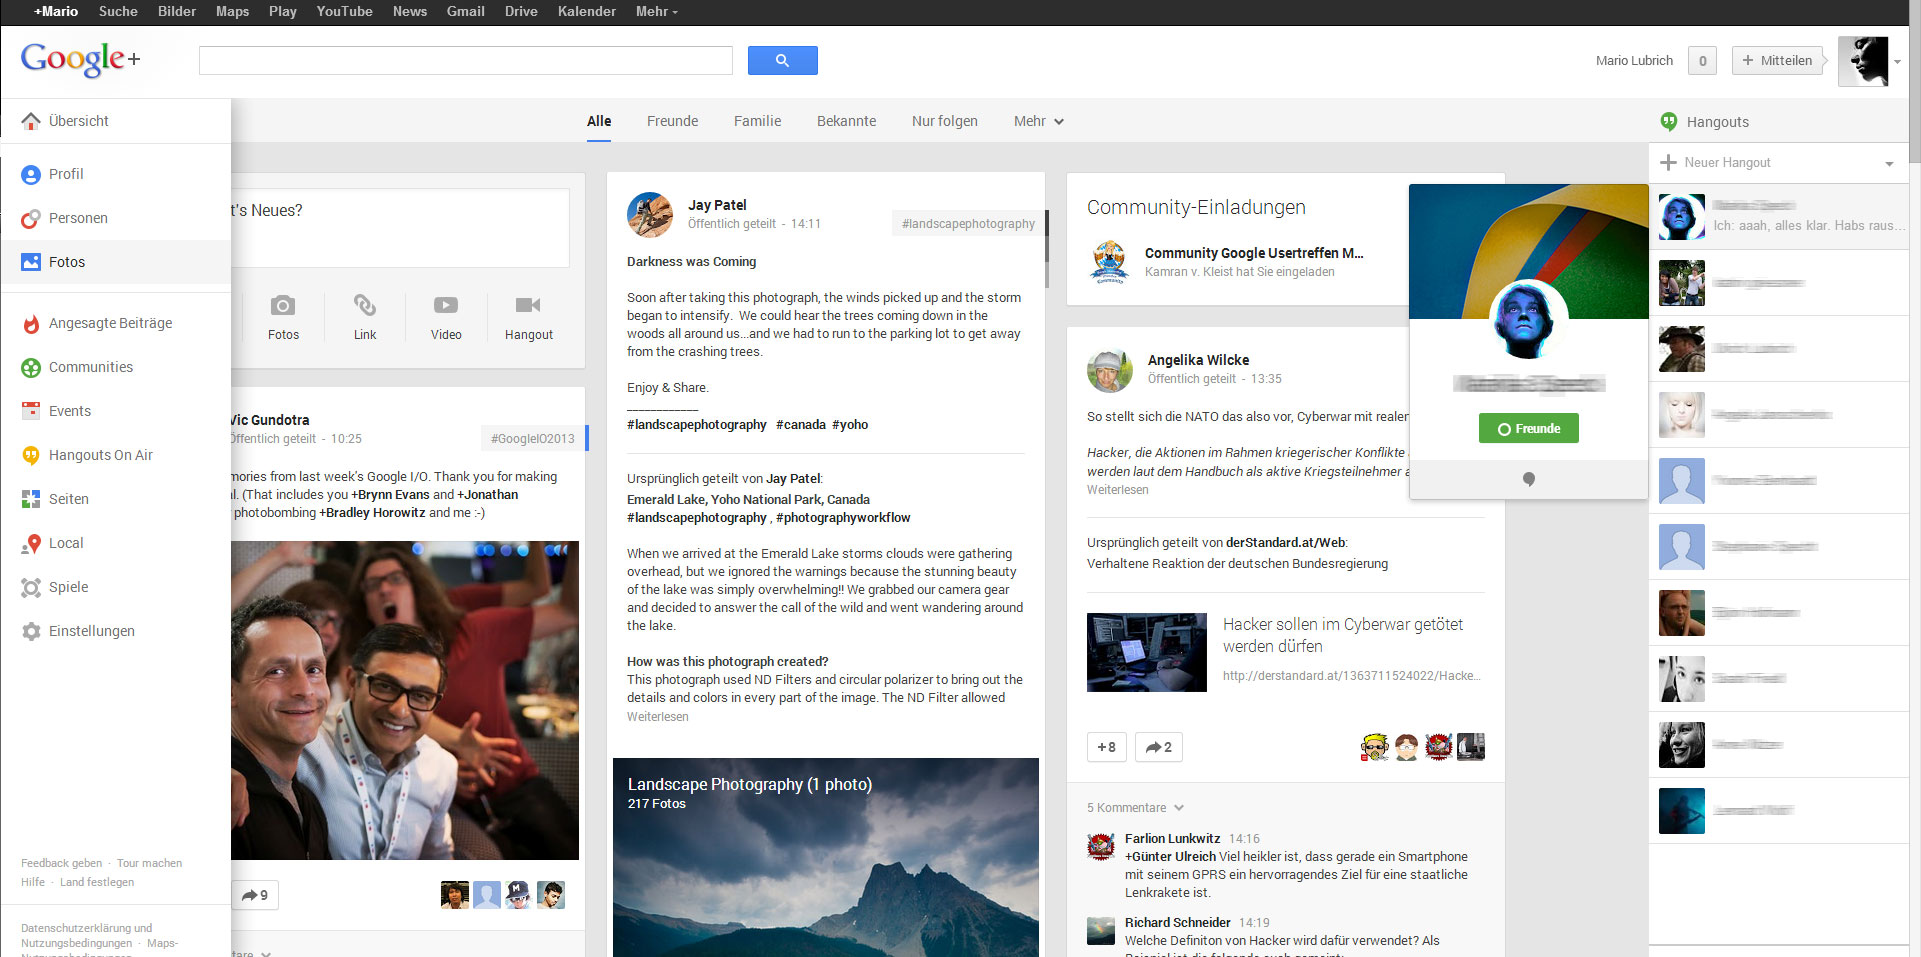The width and height of the screenshot is (1921, 957).
Task: Open Einstellungen gear in sidebar
Action: pyautogui.click(x=91, y=631)
